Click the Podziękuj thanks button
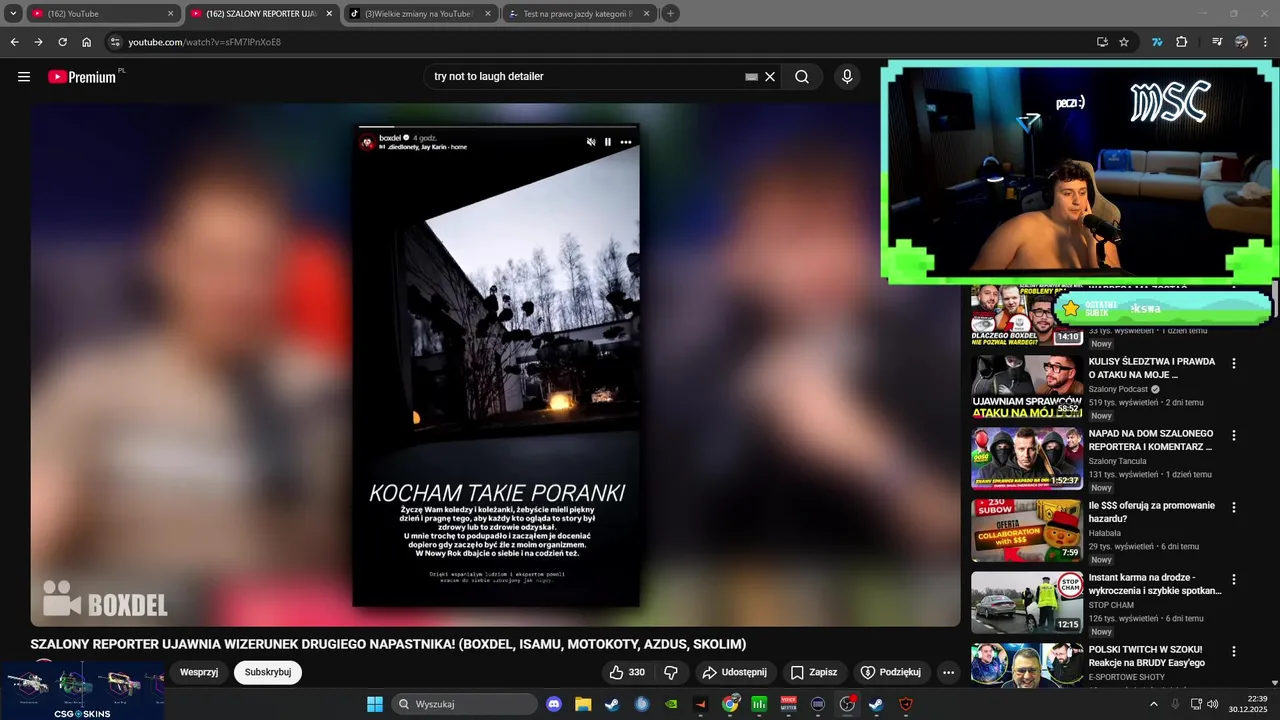 coord(890,672)
